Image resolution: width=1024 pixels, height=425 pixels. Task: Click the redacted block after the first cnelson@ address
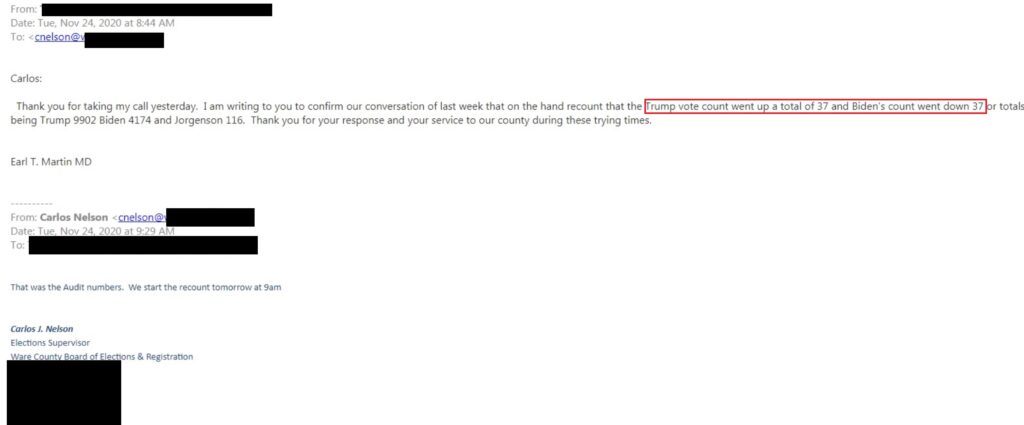124,40
